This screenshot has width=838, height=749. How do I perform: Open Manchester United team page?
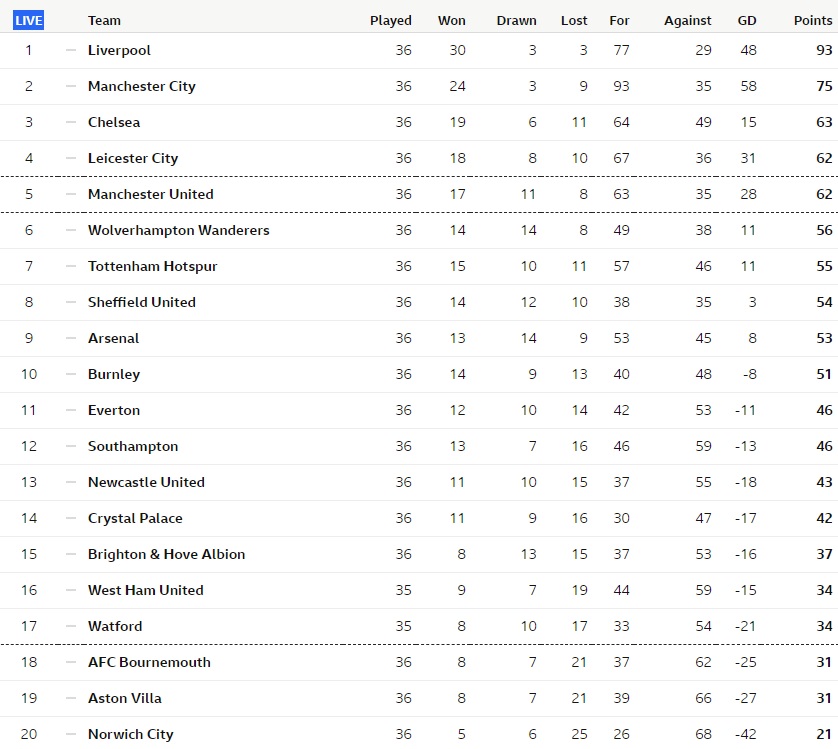(x=151, y=194)
